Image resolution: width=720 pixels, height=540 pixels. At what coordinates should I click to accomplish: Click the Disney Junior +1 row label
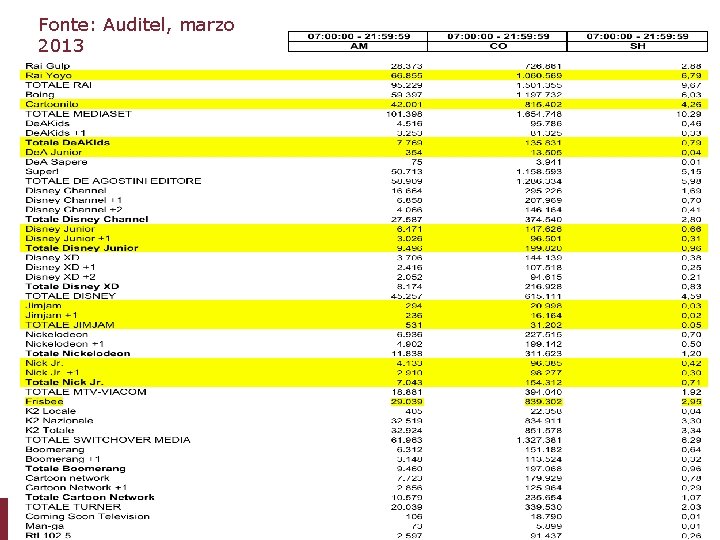[x=68, y=238]
